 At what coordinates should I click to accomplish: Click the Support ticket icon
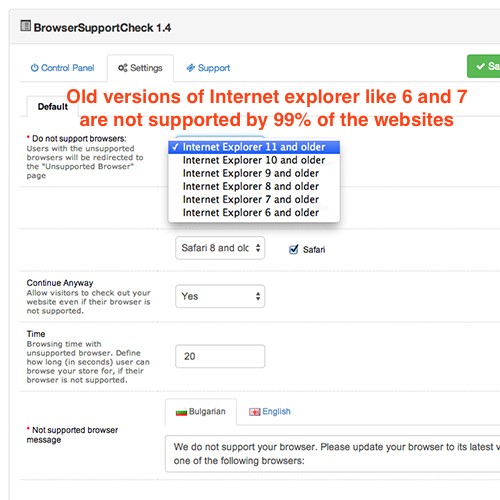(x=190, y=68)
